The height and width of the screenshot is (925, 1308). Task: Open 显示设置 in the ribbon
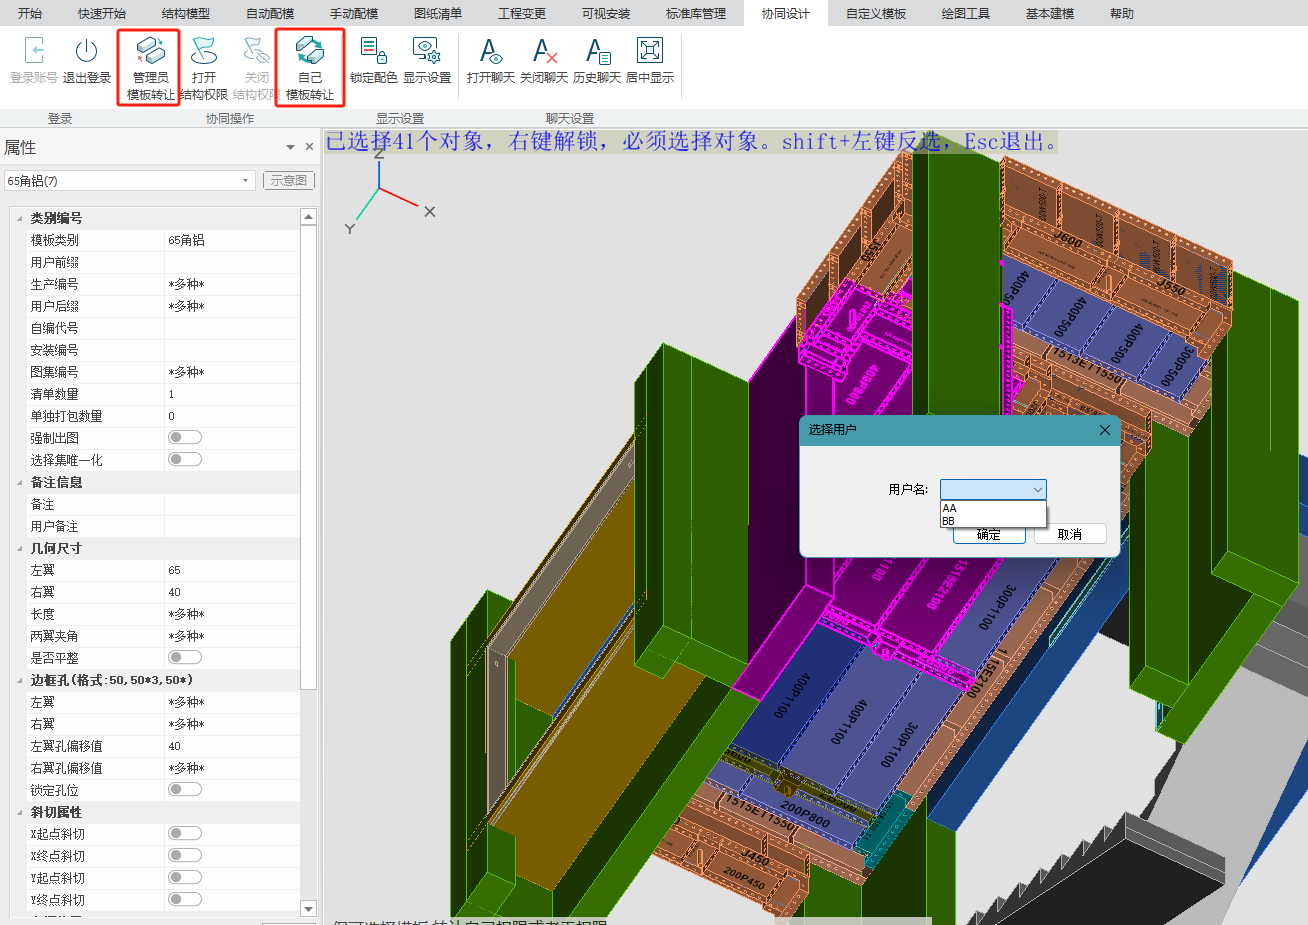coord(427,52)
